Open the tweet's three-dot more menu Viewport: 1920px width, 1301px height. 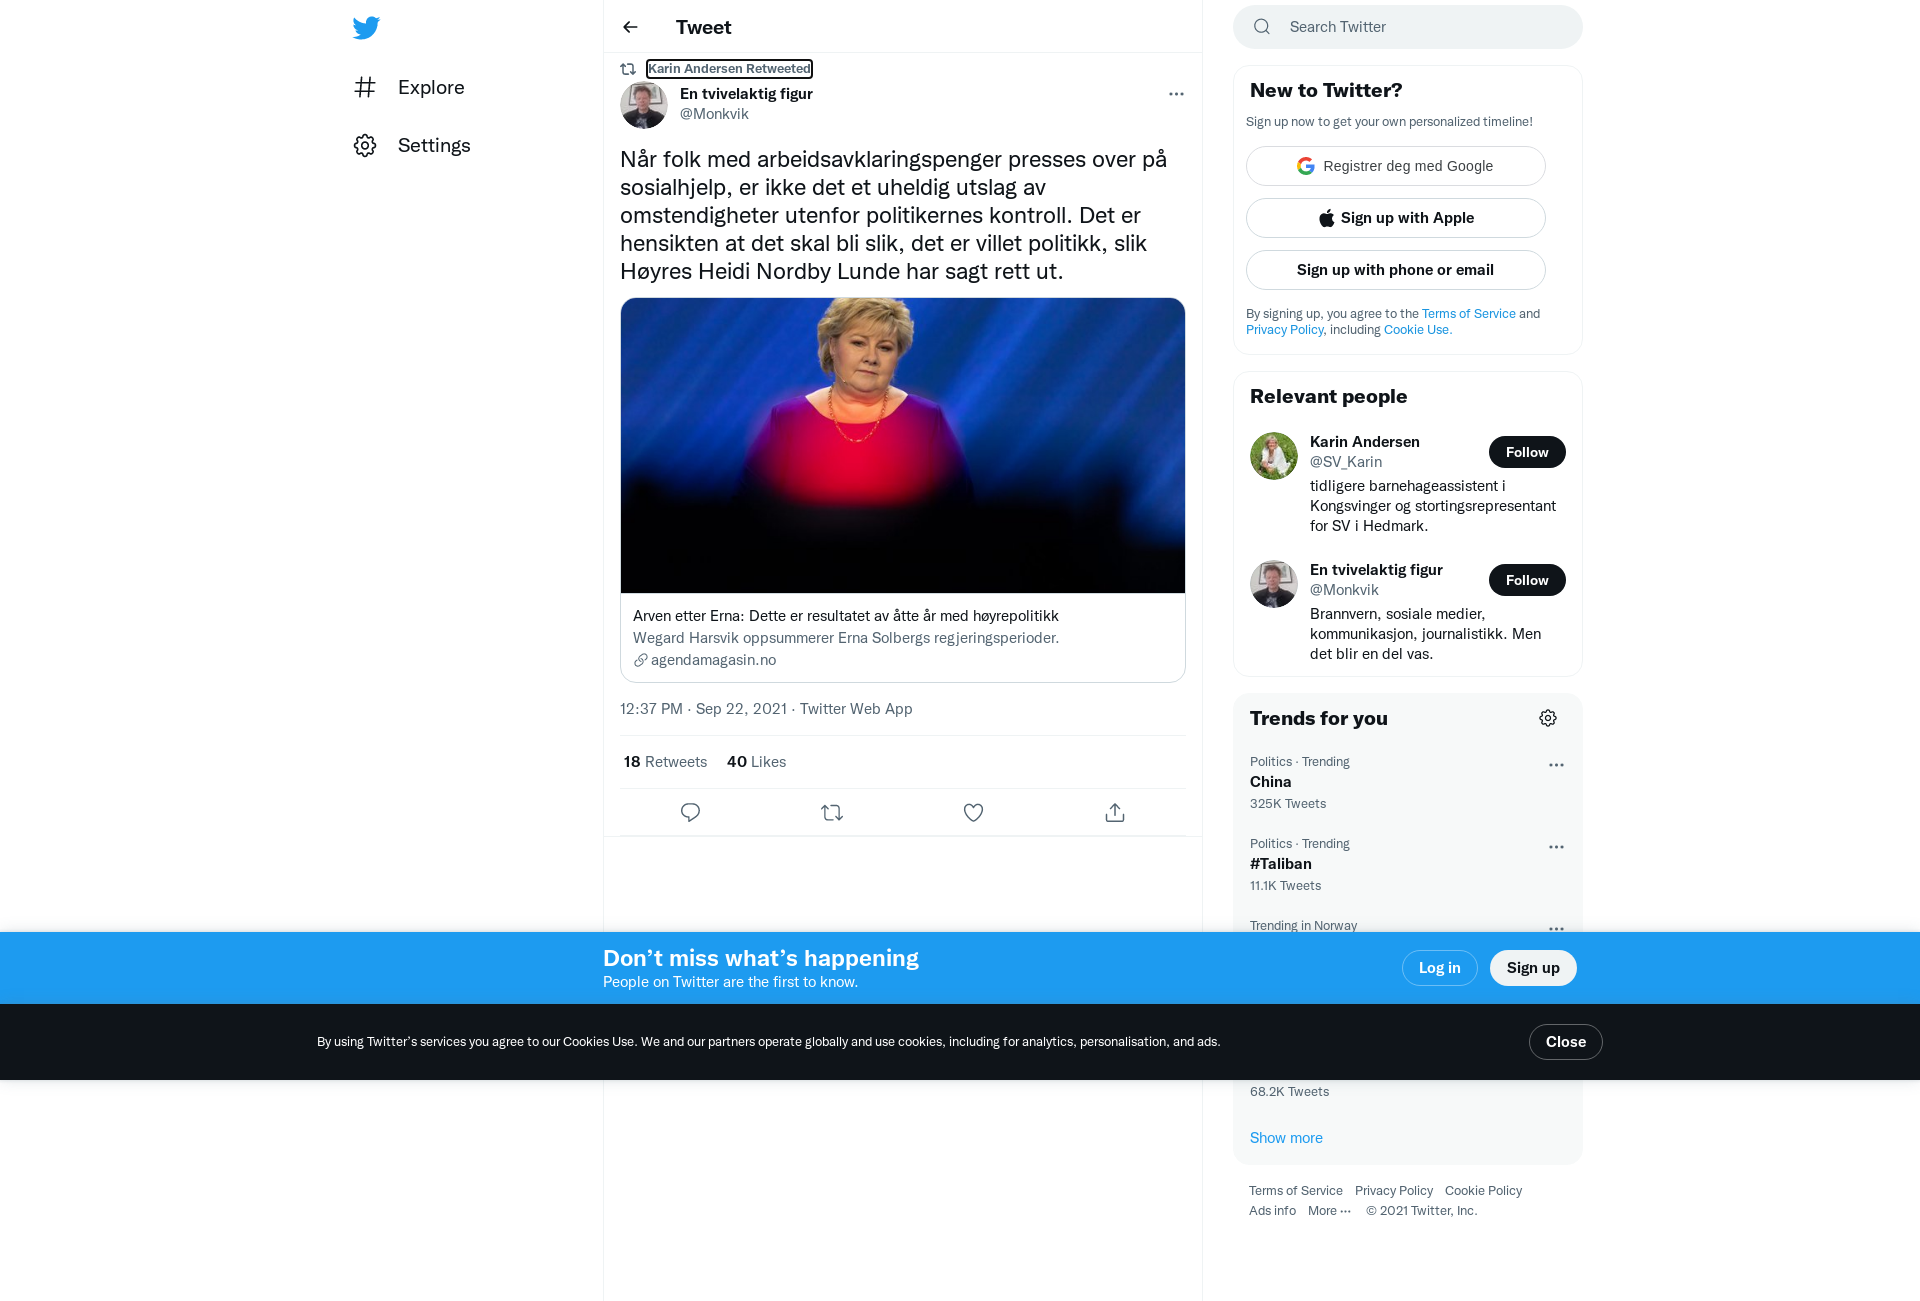1176,94
